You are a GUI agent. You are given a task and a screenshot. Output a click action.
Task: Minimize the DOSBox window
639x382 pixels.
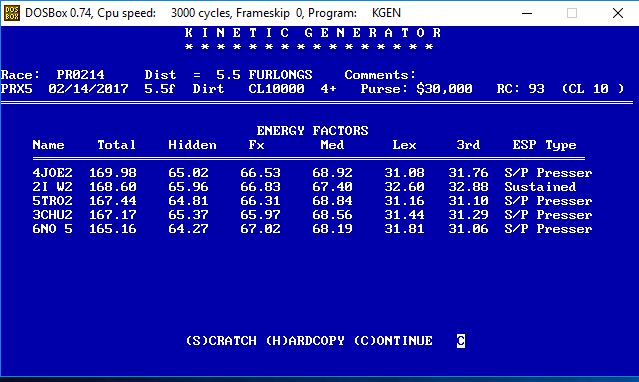527,13
